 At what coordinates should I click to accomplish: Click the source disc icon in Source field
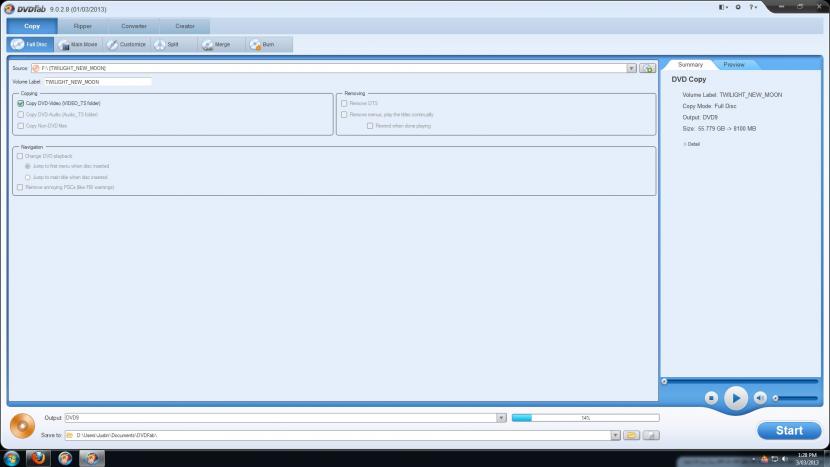(35, 68)
